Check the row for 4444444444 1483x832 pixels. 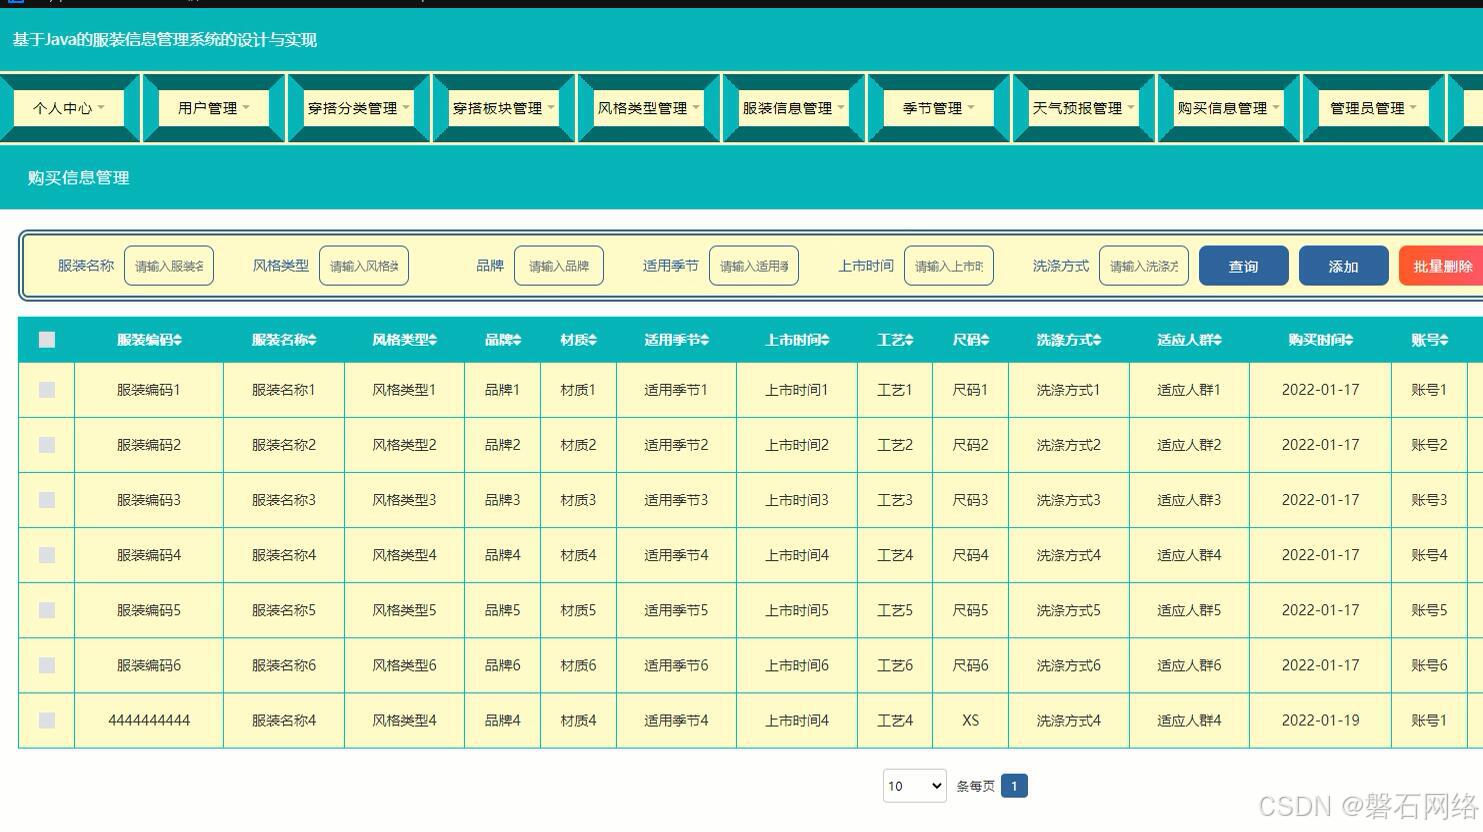tap(47, 720)
